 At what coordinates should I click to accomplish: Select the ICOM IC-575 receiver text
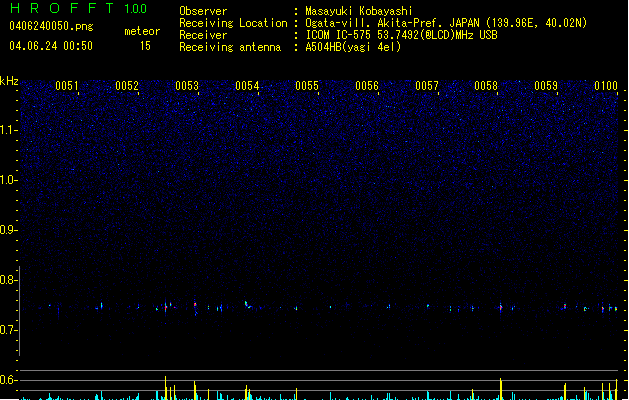click(x=402, y=35)
